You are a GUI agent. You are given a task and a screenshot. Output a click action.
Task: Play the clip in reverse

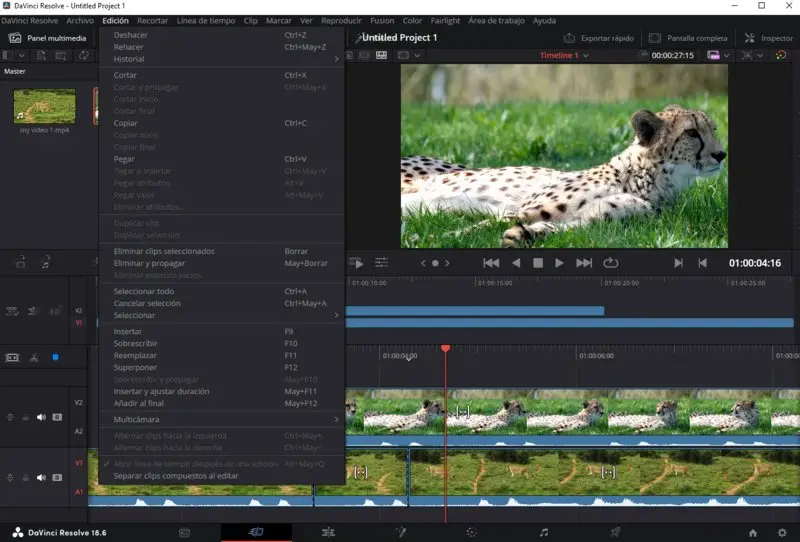[516, 263]
